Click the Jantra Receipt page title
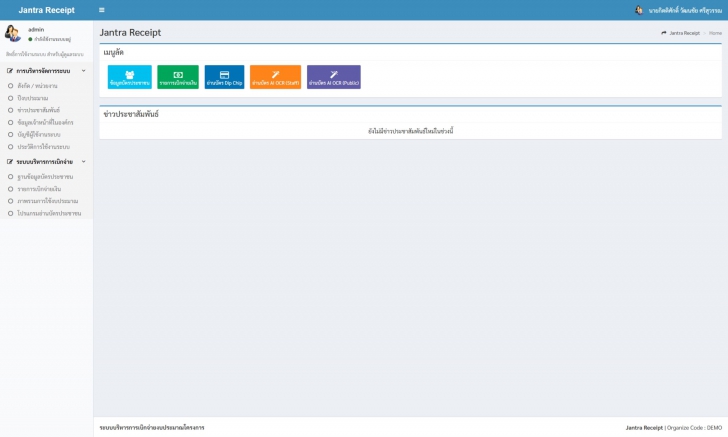The image size is (728, 437). click(x=130, y=33)
